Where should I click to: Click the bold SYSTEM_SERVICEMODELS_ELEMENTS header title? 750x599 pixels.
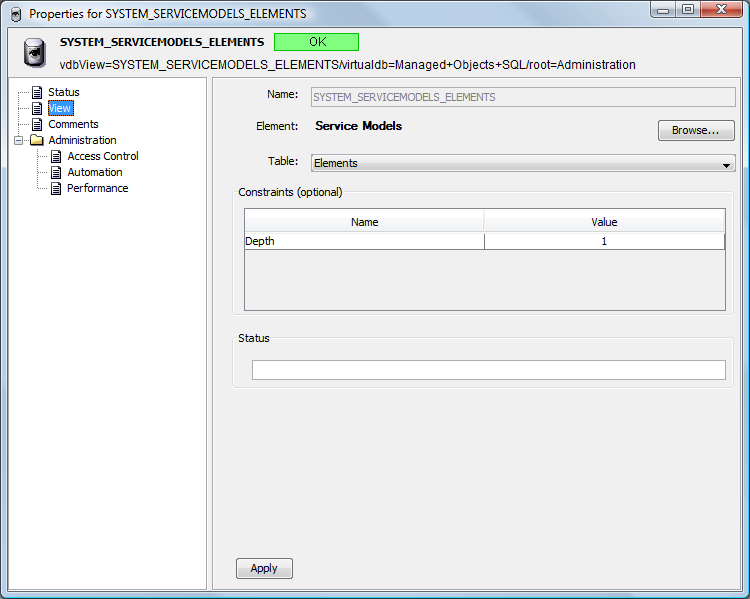point(162,42)
